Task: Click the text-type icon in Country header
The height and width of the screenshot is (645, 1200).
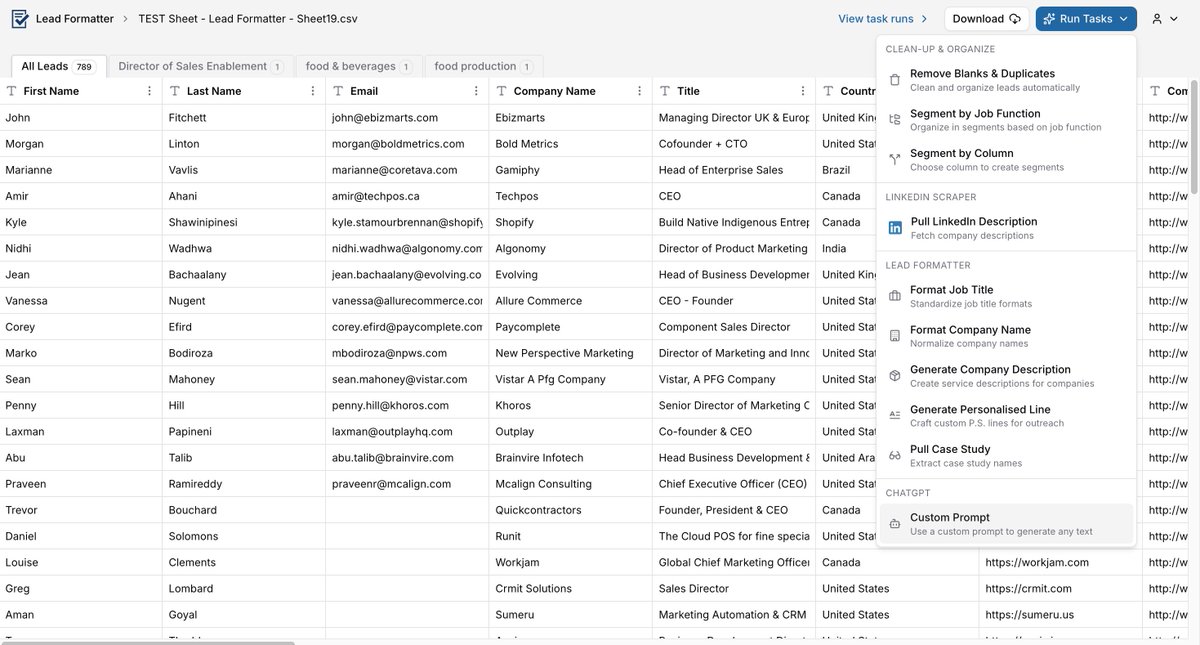Action: coord(828,91)
